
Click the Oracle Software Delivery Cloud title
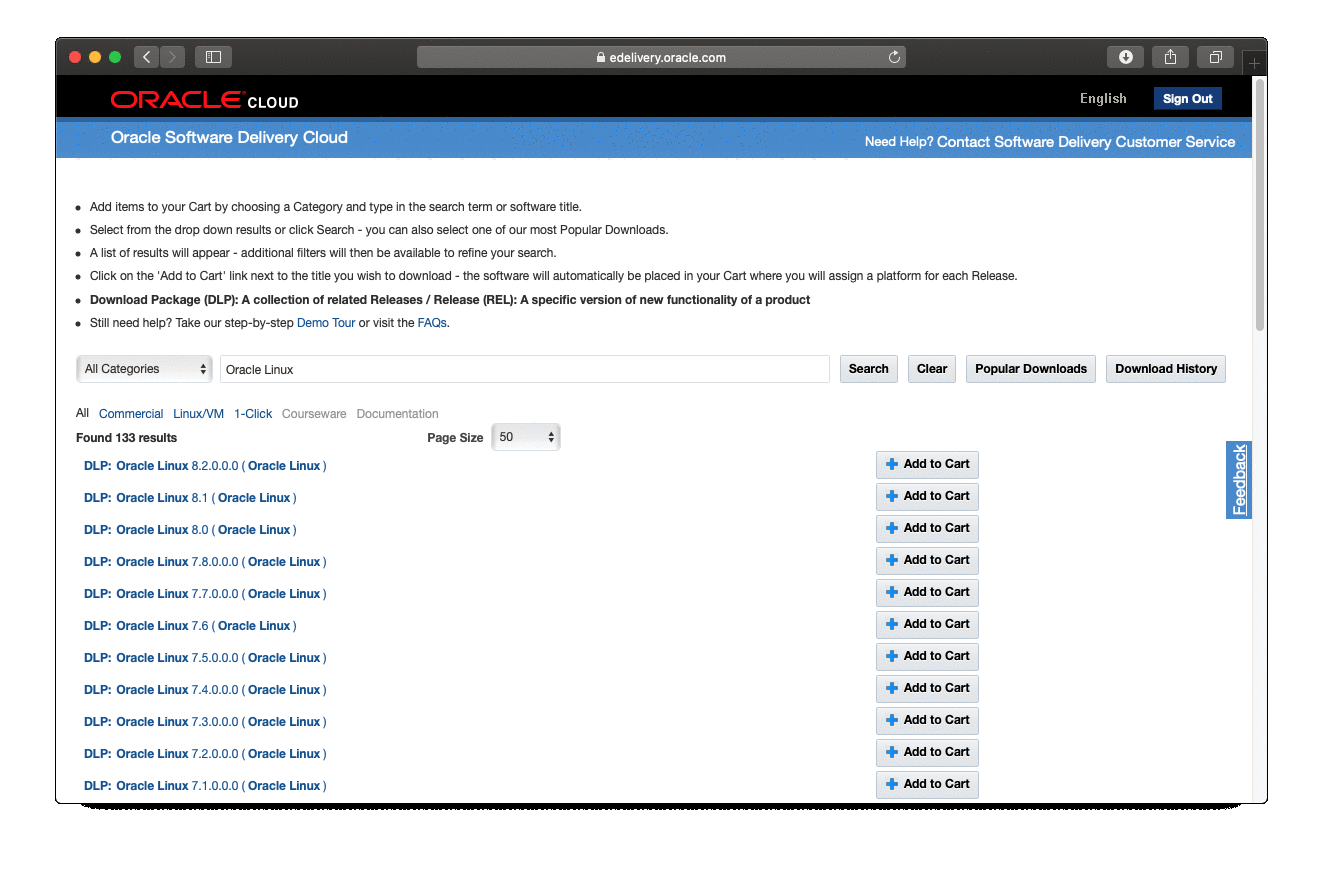point(229,138)
